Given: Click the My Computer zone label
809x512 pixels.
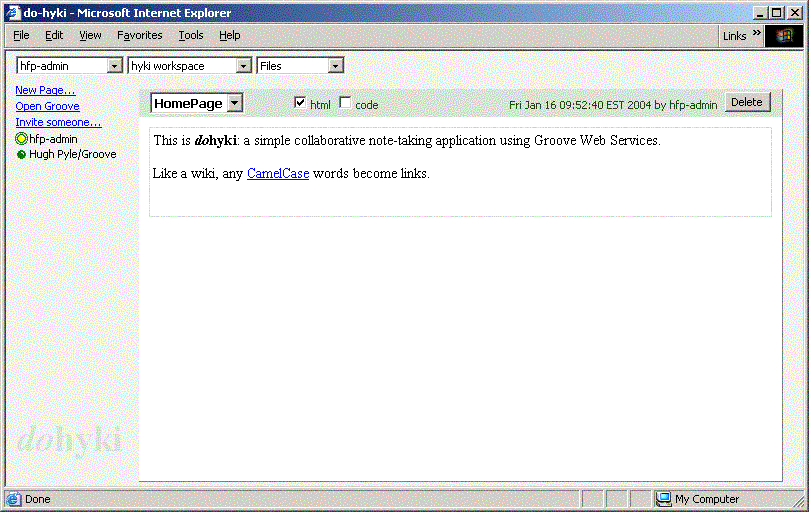Looking at the screenshot, I should [x=707, y=499].
